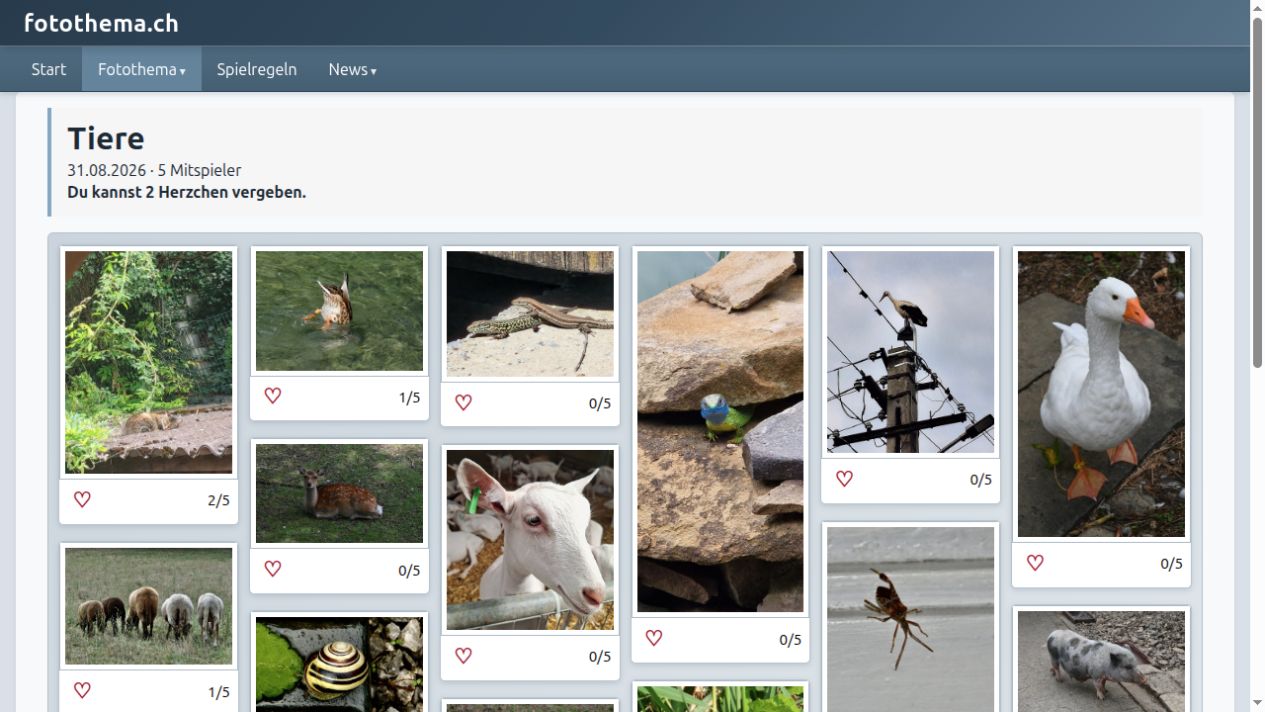This screenshot has height=712, width=1265.
Task: Open the Fotothema dropdown menu
Action: click(x=141, y=69)
